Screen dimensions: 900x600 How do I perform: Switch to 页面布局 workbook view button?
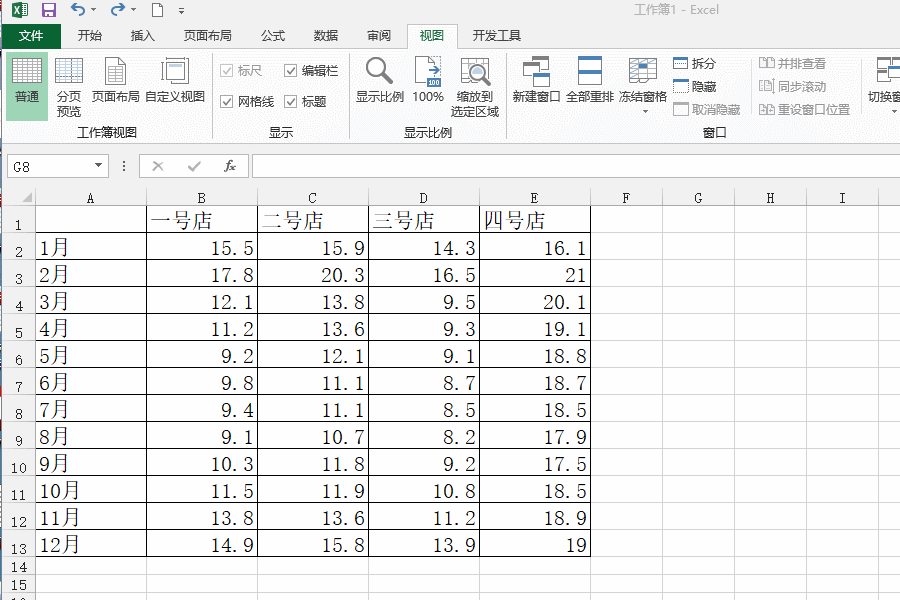coord(115,80)
